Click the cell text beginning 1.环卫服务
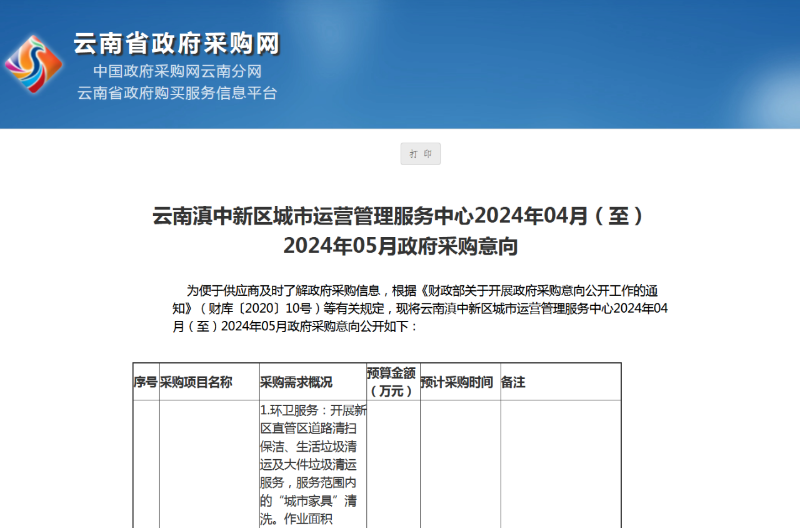 tap(313, 464)
